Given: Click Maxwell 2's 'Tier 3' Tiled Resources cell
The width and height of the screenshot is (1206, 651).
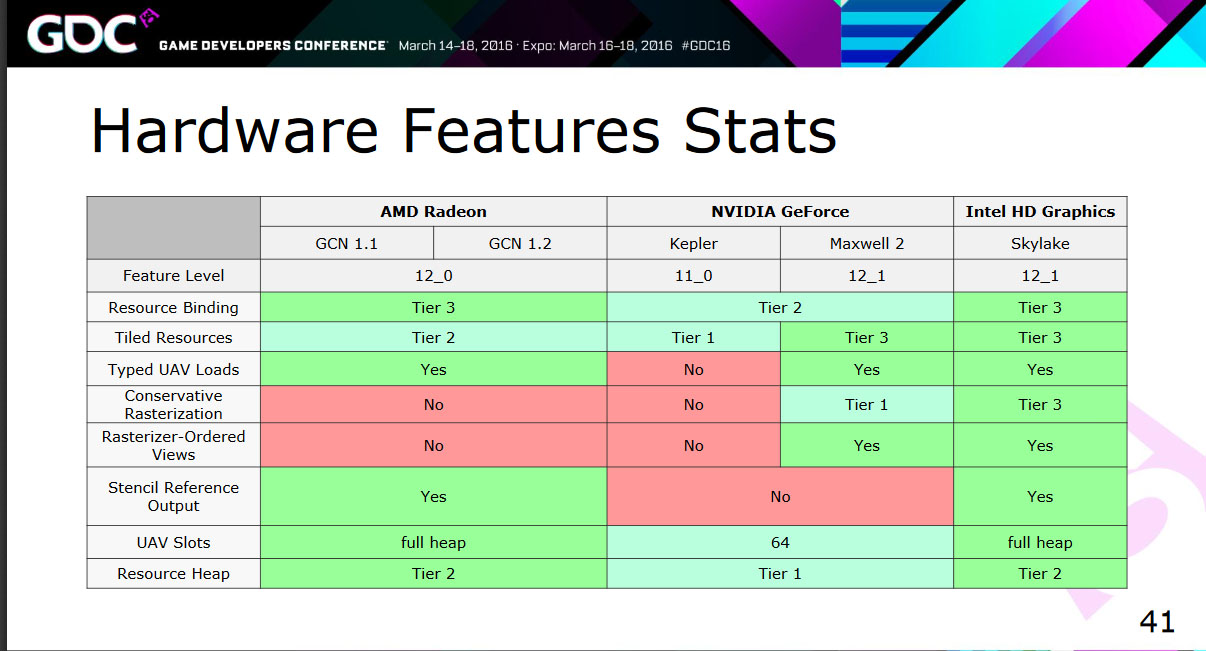Looking at the screenshot, I should pyautogui.click(x=867, y=337).
